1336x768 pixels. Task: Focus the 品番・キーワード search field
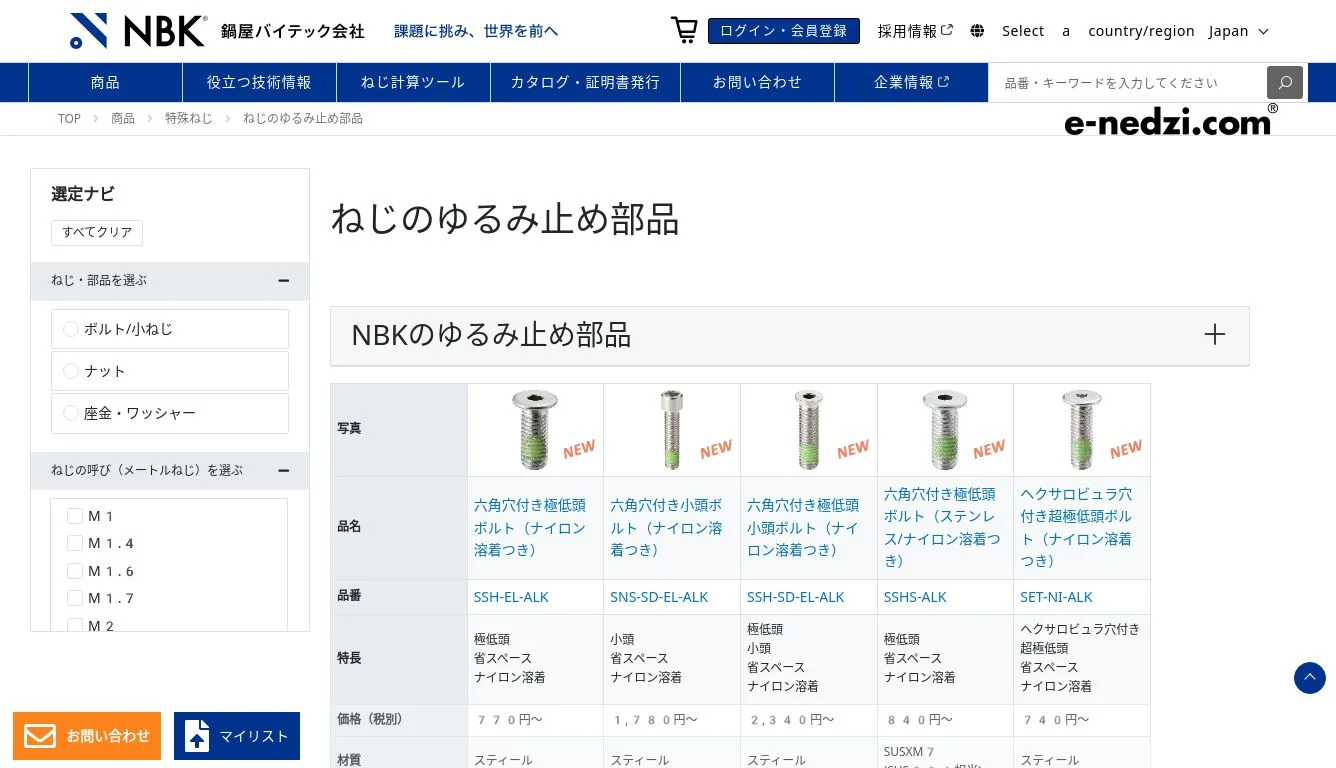point(1127,82)
